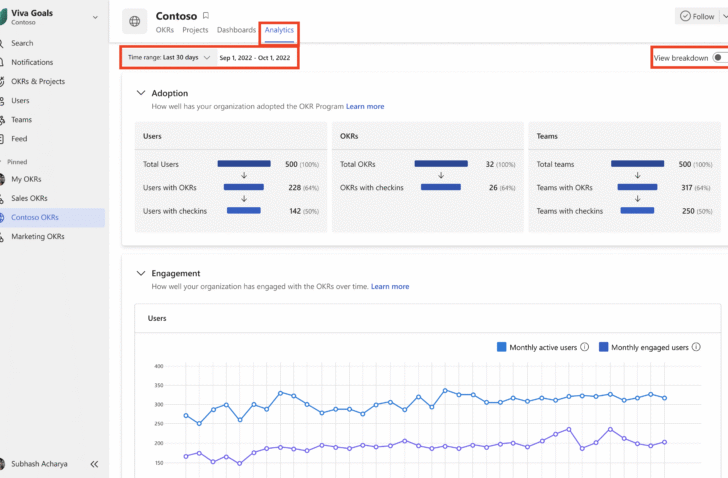Open the Viva Goals organization switcher chevron

[95, 17]
